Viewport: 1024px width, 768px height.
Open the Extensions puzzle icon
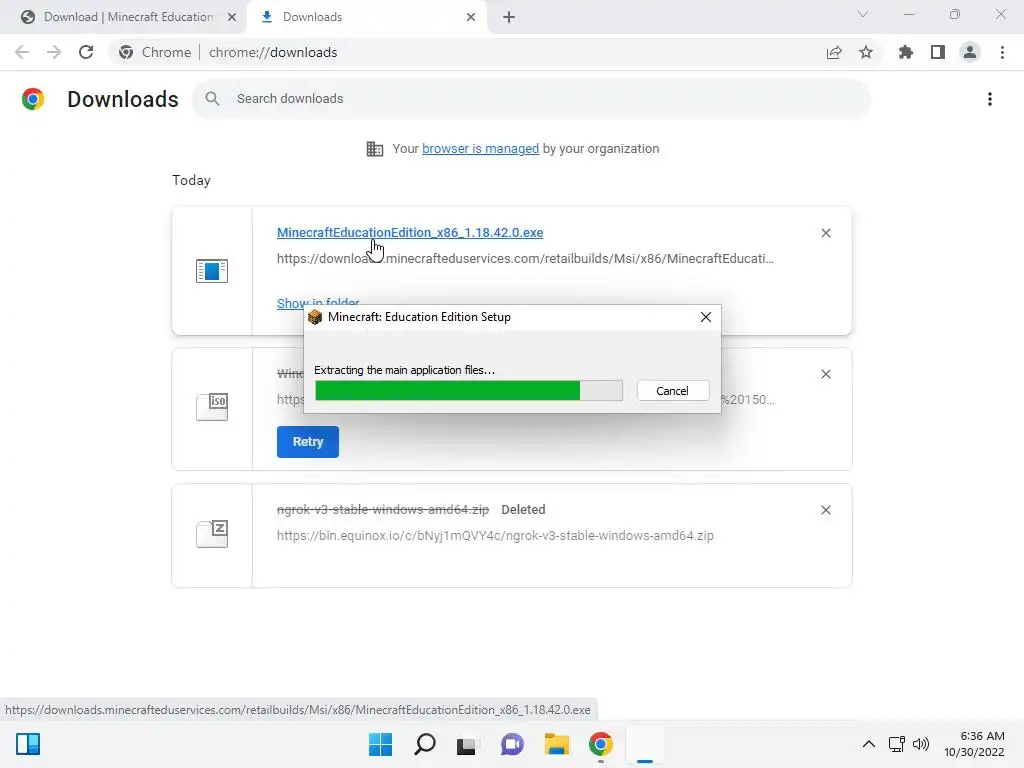point(905,52)
